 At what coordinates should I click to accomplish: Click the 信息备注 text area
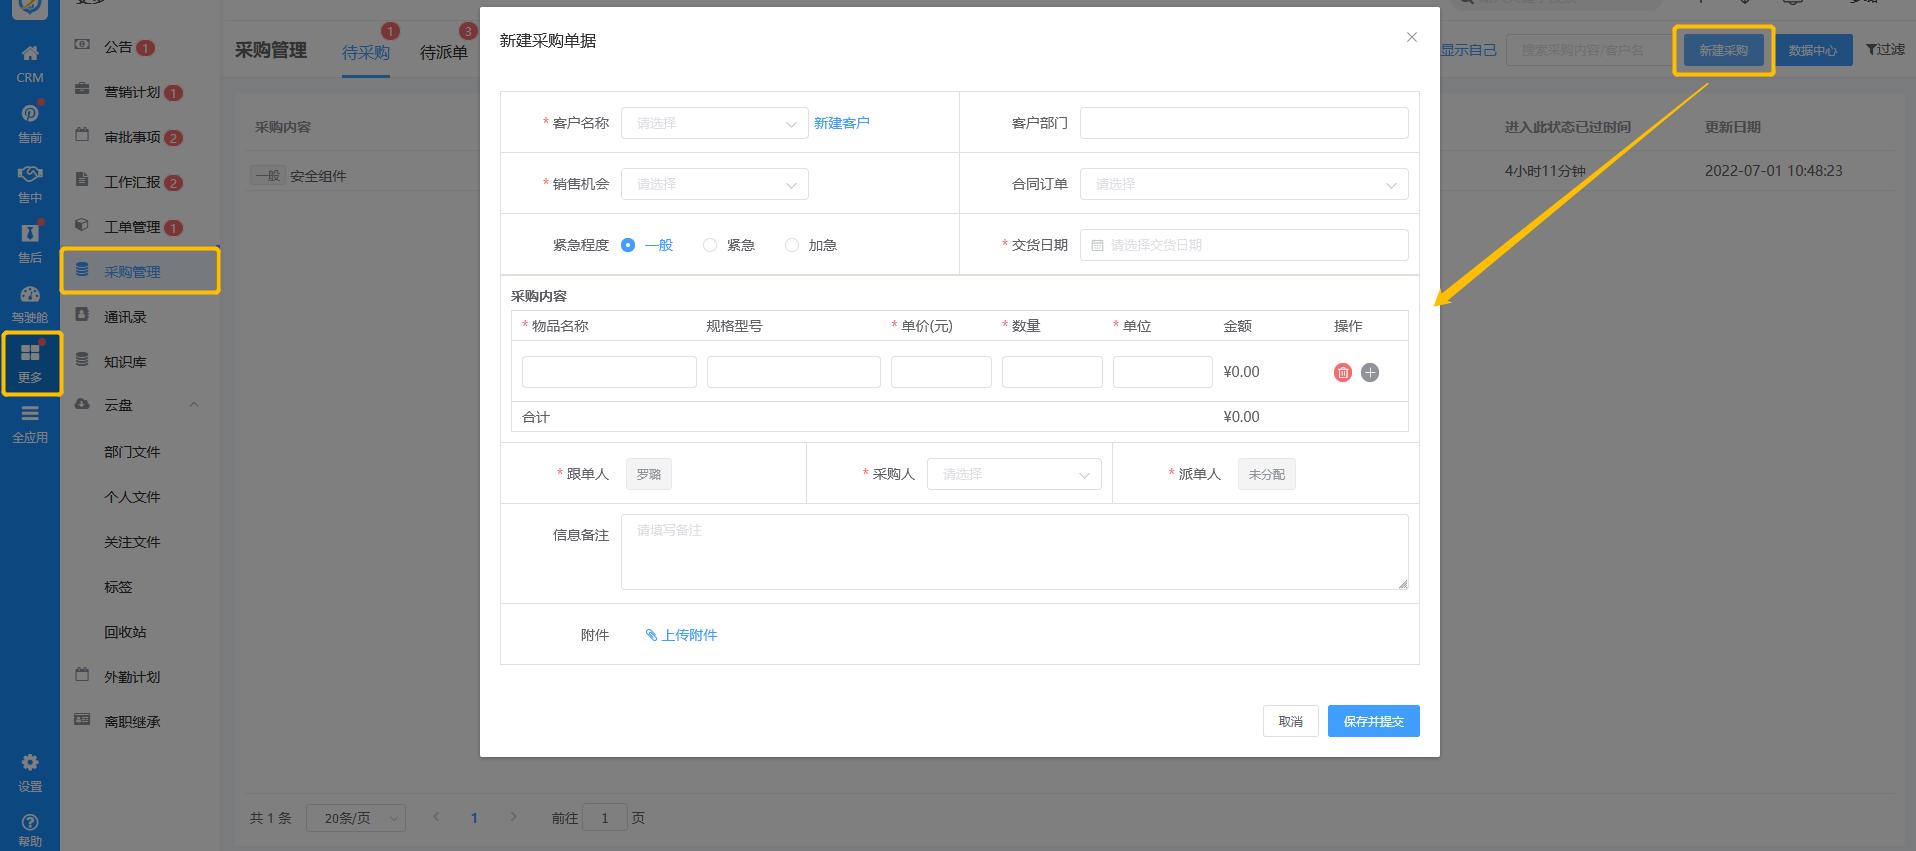pyautogui.click(x=1015, y=552)
